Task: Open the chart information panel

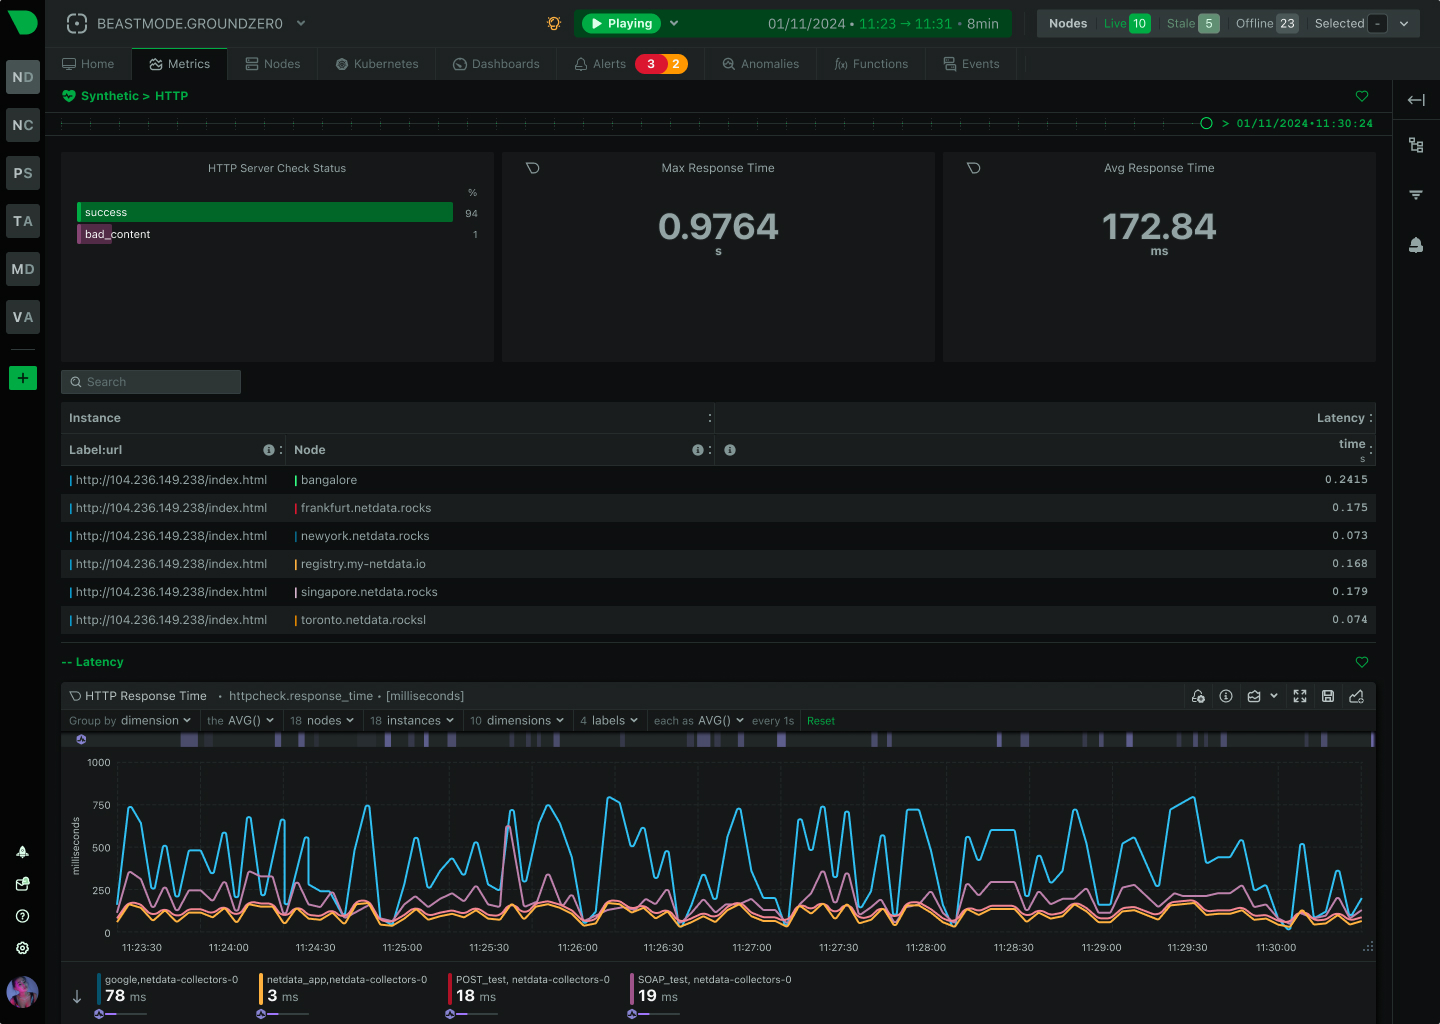Action: coord(1226,696)
